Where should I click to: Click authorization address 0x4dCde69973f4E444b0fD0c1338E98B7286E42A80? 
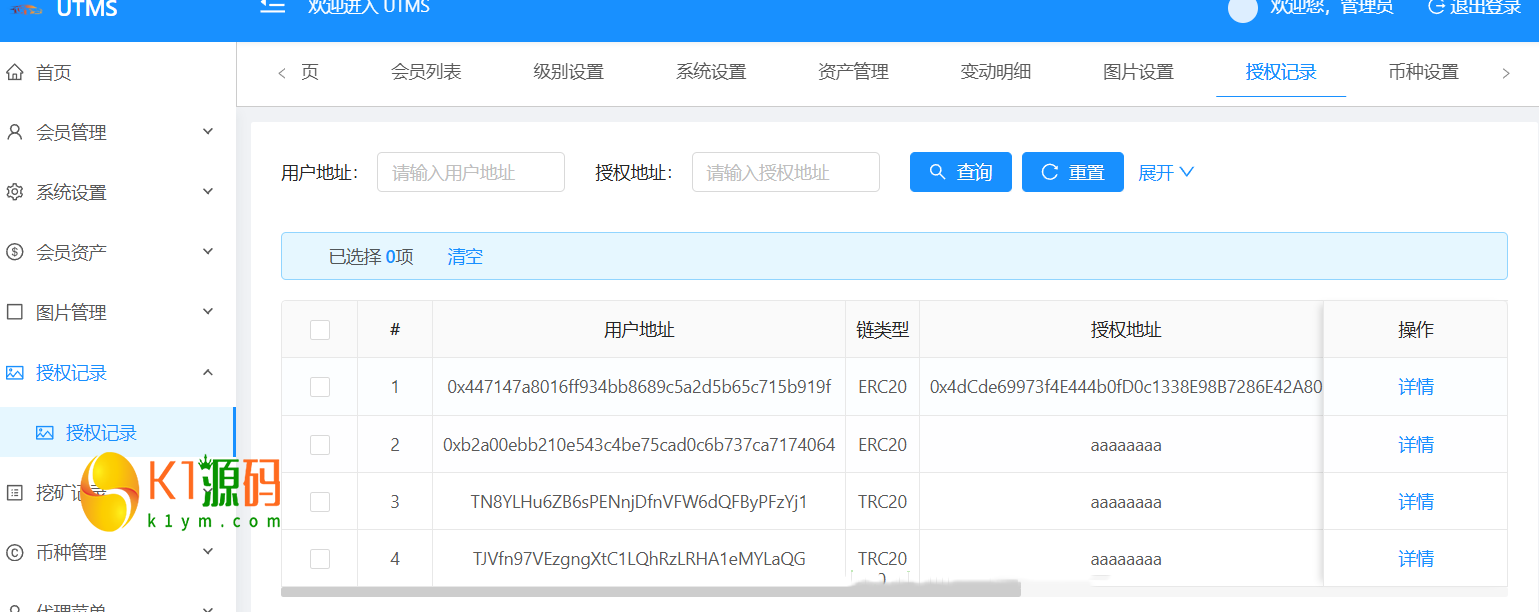pyautogui.click(x=1126, y=387)
